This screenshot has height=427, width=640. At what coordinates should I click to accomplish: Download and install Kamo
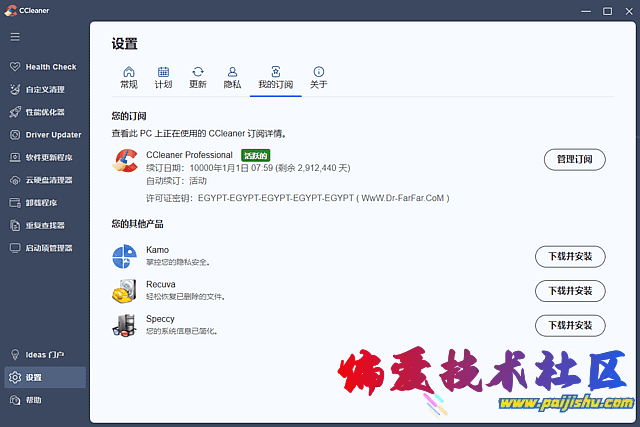click(x=570, y=256)
